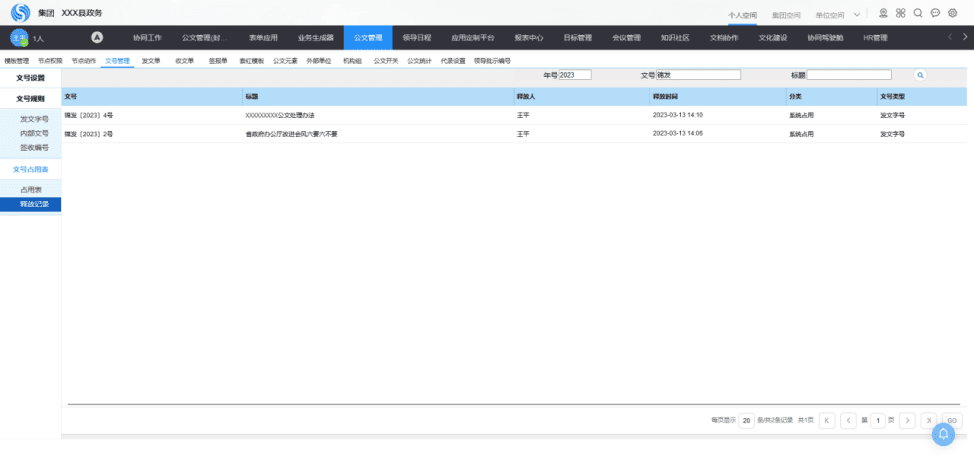Open the settings gear icon
This screenshot has width=974, height=466.
(x=953, y=13)
